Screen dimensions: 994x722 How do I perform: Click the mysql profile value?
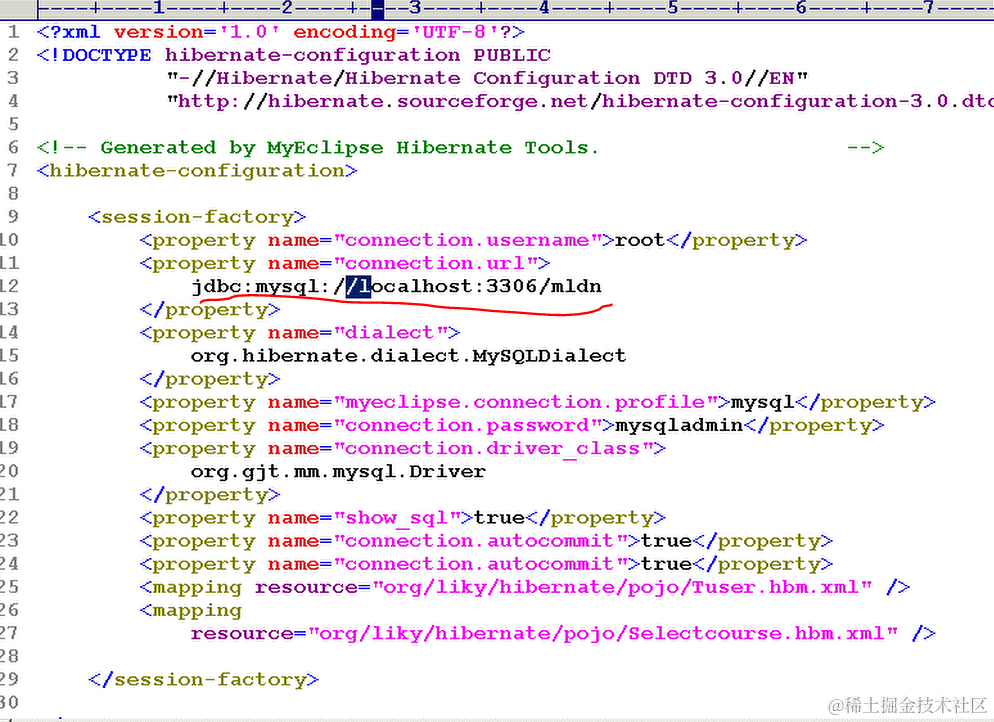point(763,403)
